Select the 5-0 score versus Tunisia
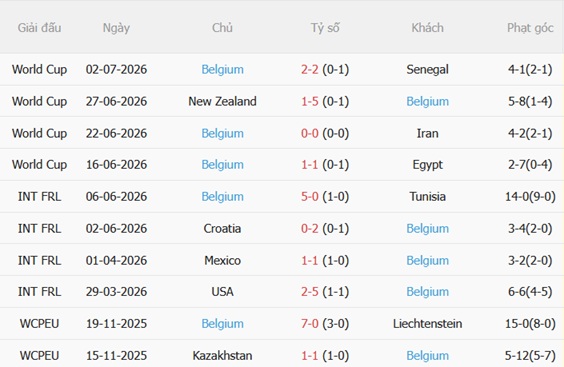The image size is (564, 367). pos(309,197)
